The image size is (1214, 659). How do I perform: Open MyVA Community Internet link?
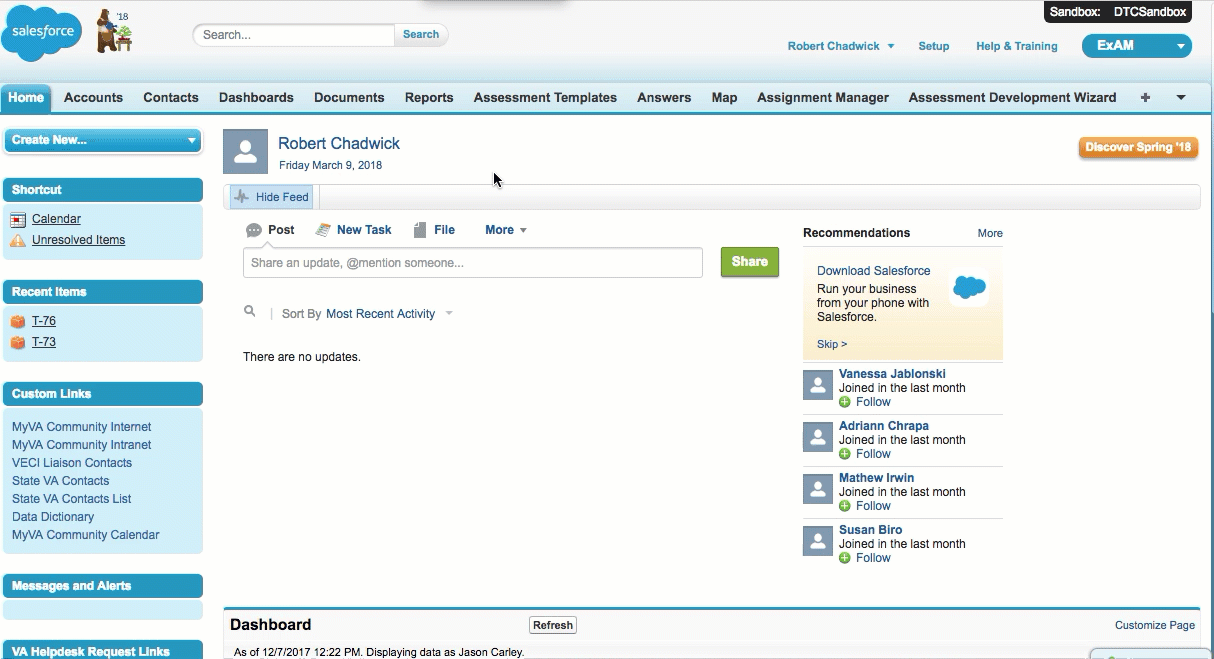pyautogui.click(x=82, y=427)
